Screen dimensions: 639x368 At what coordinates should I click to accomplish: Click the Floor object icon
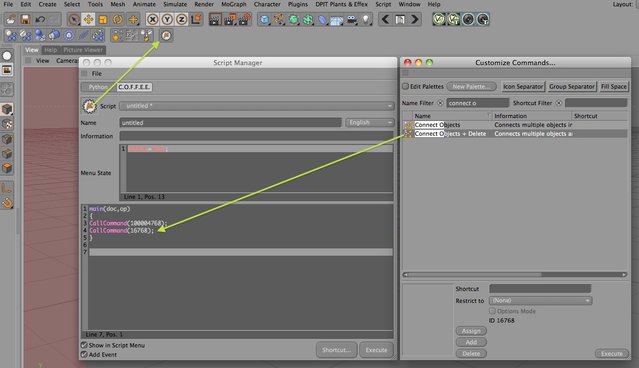click(337, 19)
